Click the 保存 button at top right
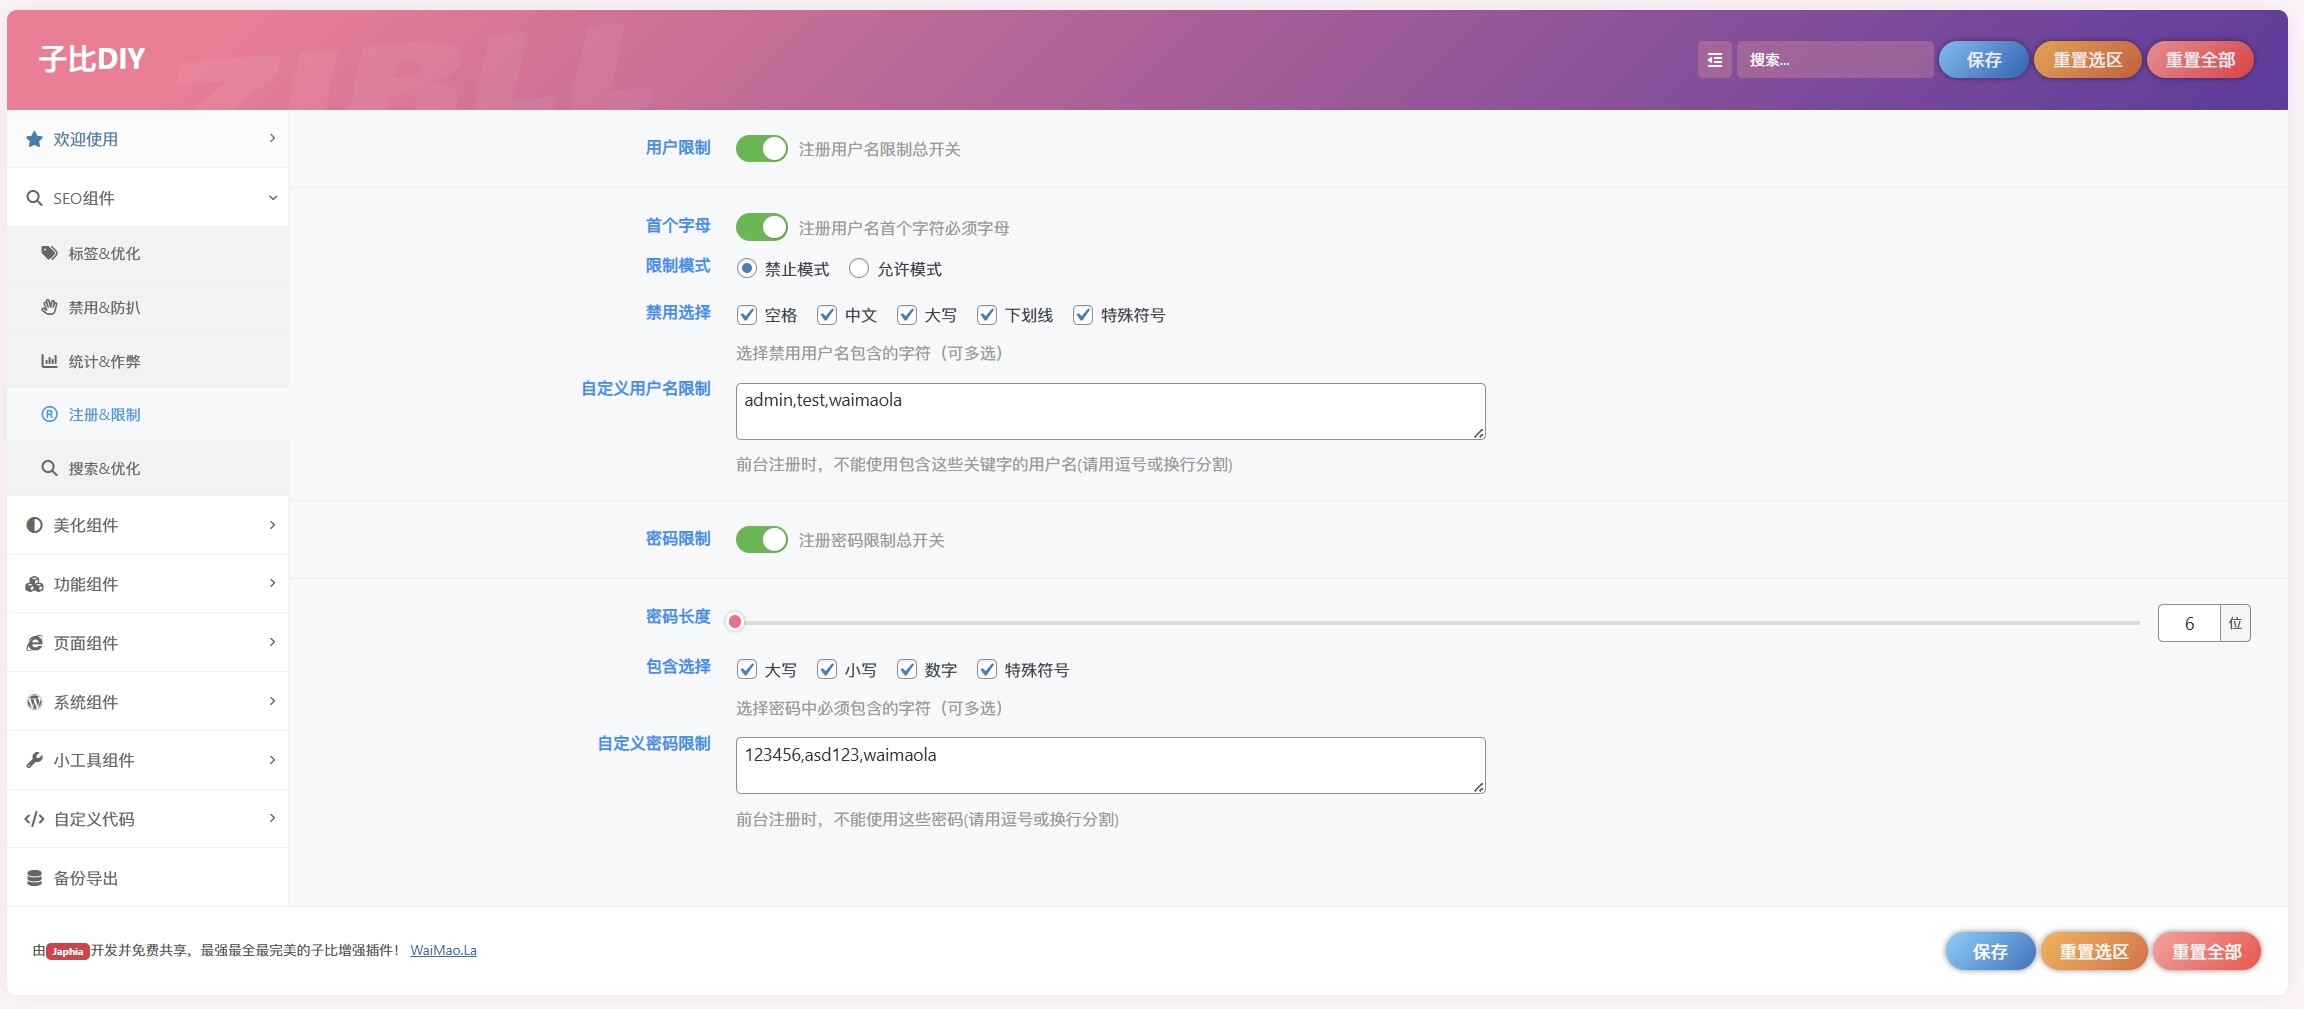This screenshot has height=1009, width=2304. pos(1981,59)
